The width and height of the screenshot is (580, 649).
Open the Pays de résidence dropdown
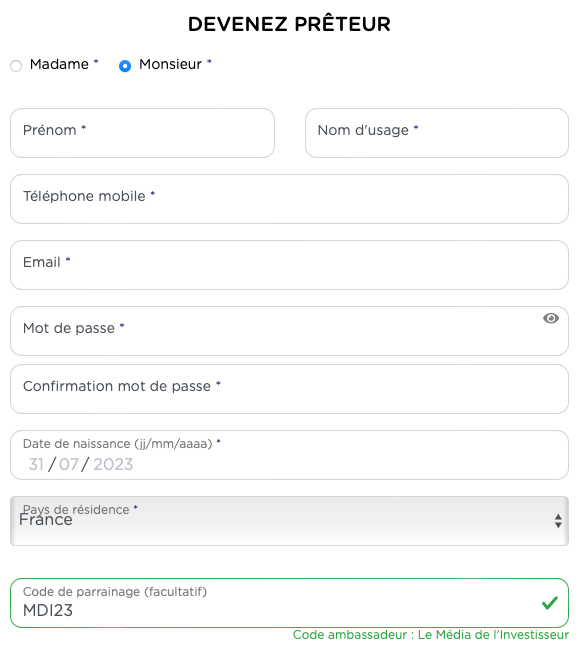pyautogui.click(x=289, y=521)
